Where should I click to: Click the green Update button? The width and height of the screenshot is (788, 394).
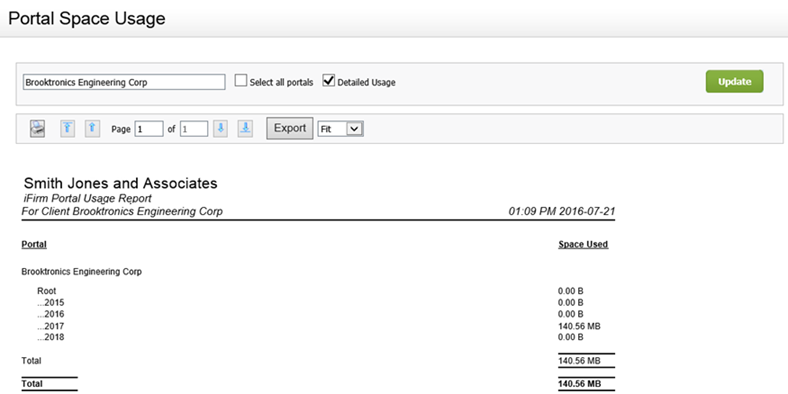pyautogui.click(x=734, y=81)
